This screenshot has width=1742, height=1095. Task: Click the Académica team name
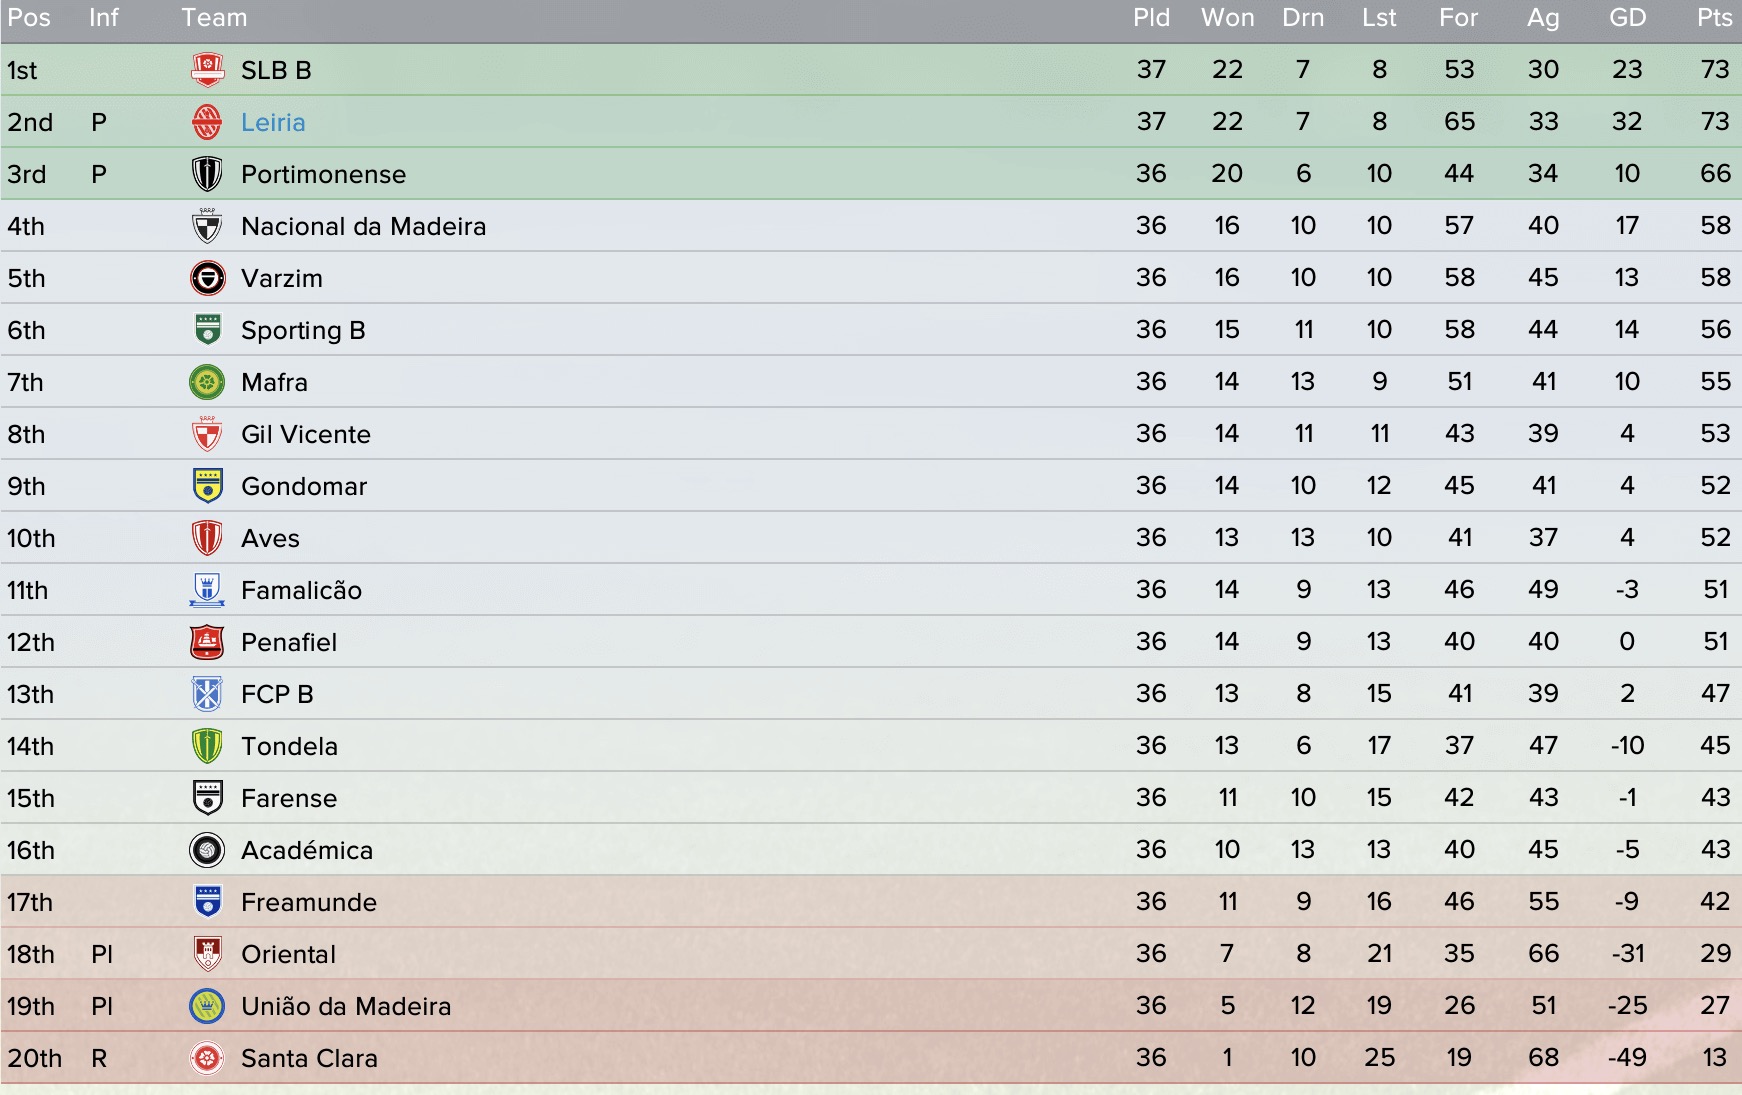click(307, 850)
